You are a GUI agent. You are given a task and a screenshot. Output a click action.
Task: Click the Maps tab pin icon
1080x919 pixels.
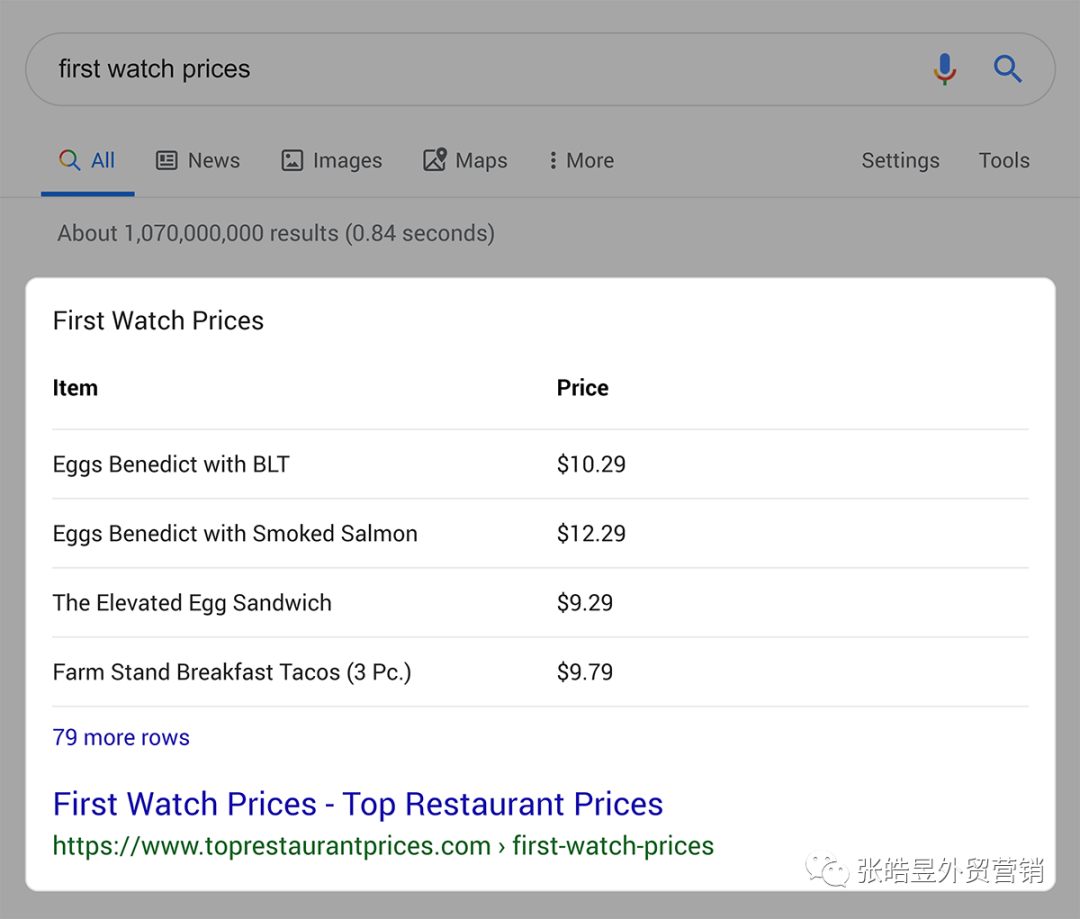click(434, 161)
